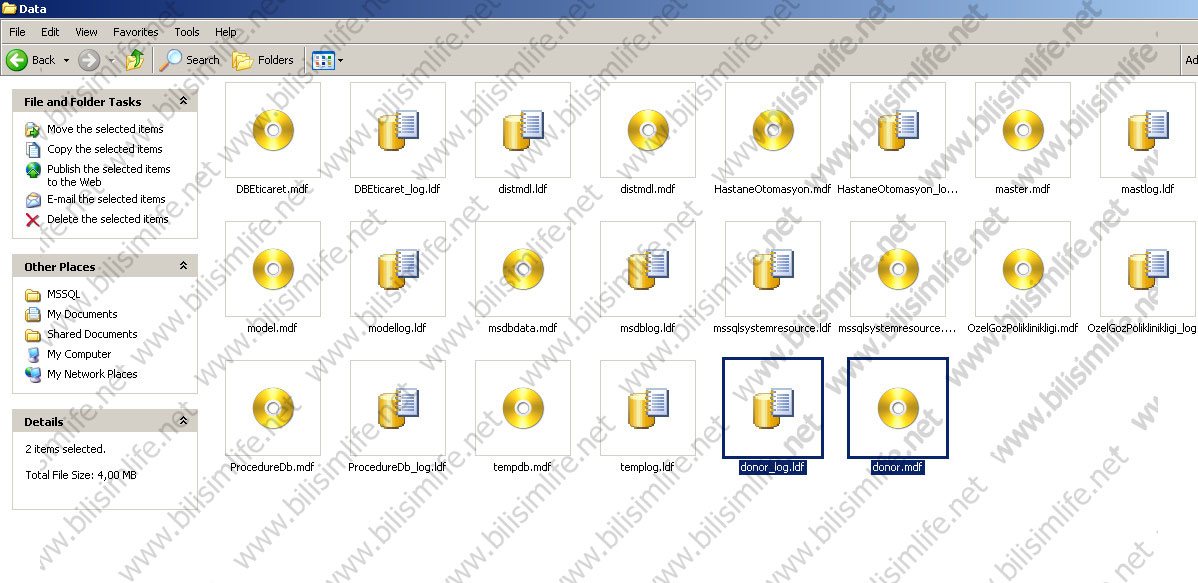The image size is (1198, 583).
Task: Select the model.mdf file thumbnail
Action: 273,269
